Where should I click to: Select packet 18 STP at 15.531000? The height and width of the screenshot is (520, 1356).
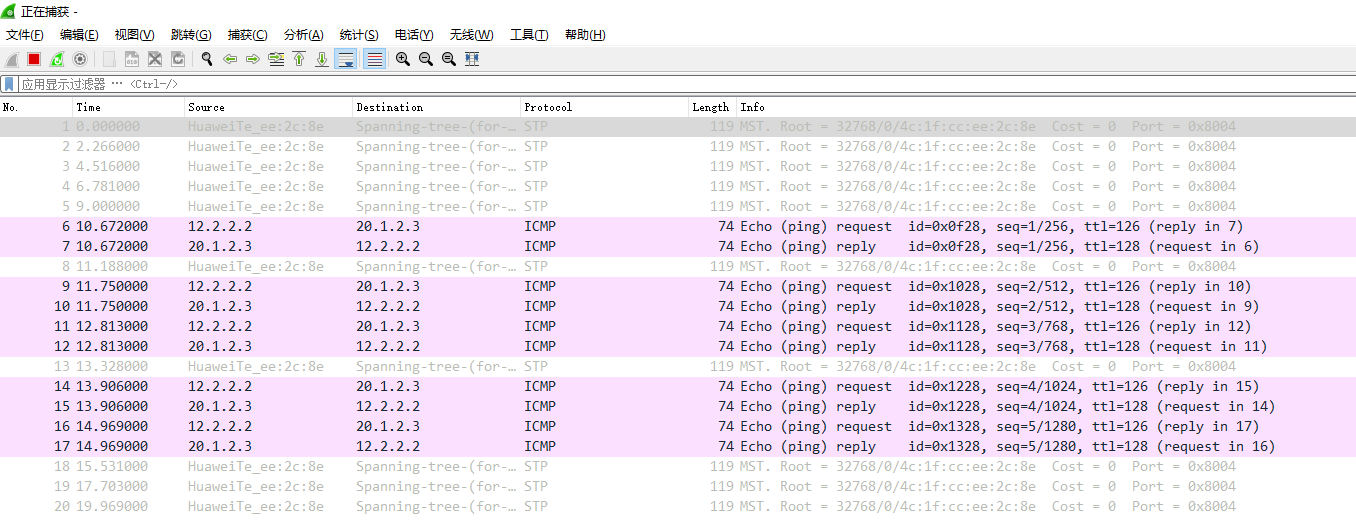tap(678, 467)
